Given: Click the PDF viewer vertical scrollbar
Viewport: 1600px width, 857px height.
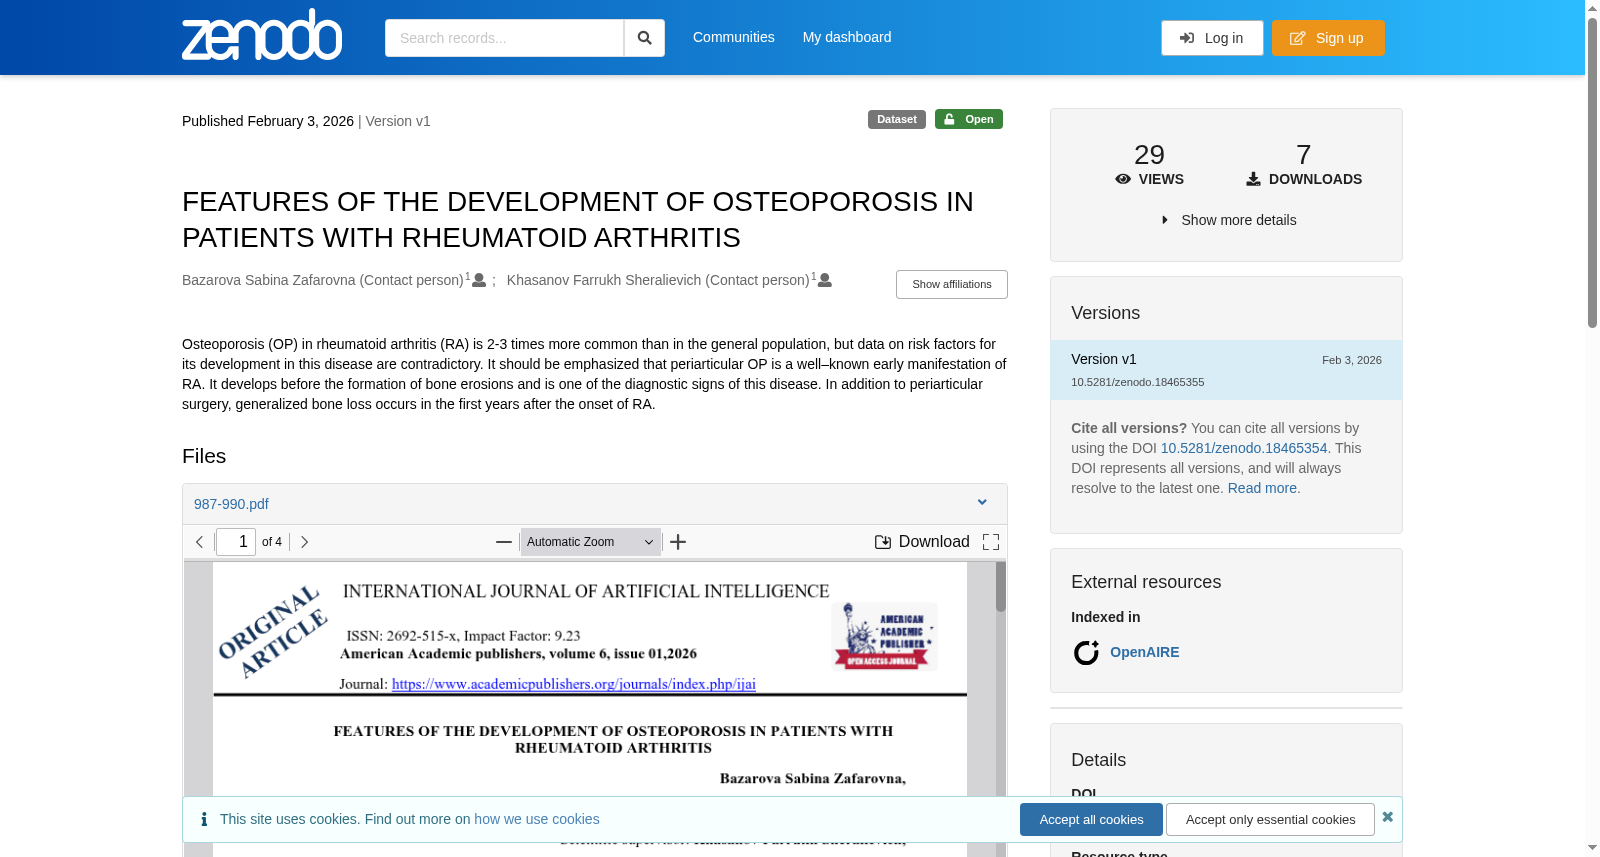Looking at the screenshot, I should coord(1001,700).
